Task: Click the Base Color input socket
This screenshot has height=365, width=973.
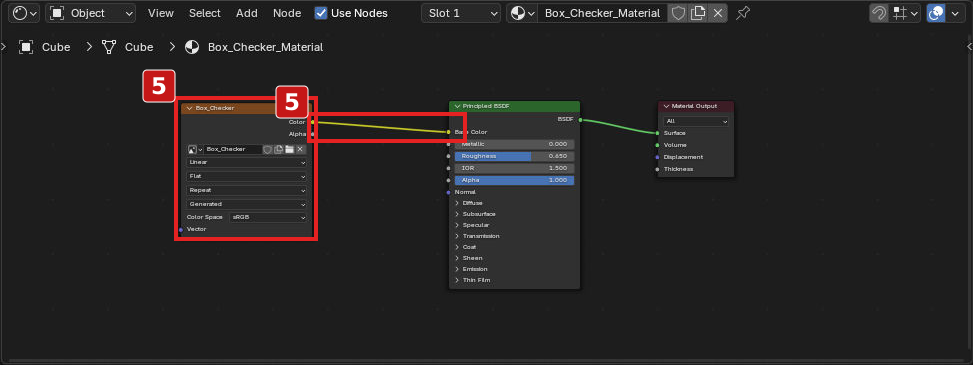Action: [x=449, y=132]
